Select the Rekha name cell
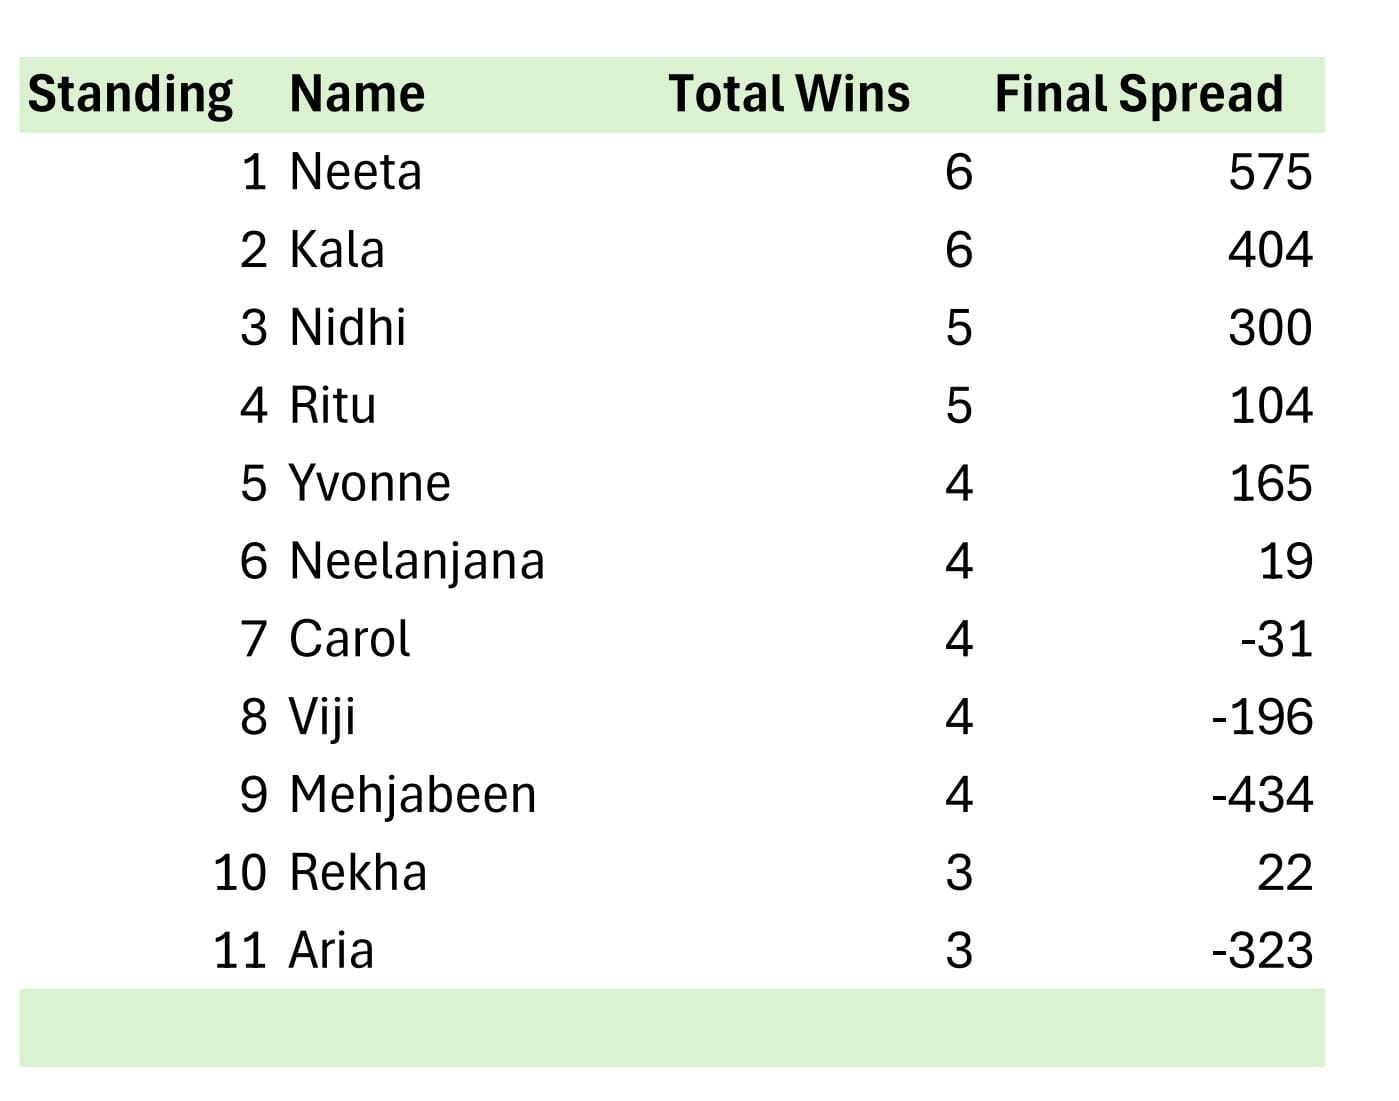This screenshot has height=1101, width=1399. (x=358, y=873)
